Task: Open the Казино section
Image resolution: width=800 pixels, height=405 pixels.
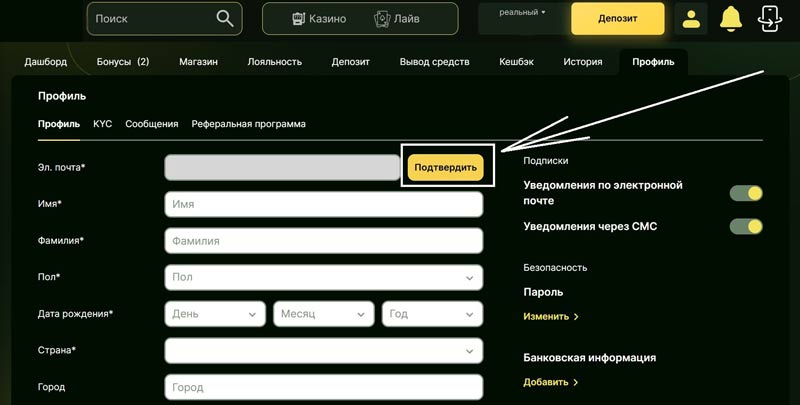Action: (319, 19)
